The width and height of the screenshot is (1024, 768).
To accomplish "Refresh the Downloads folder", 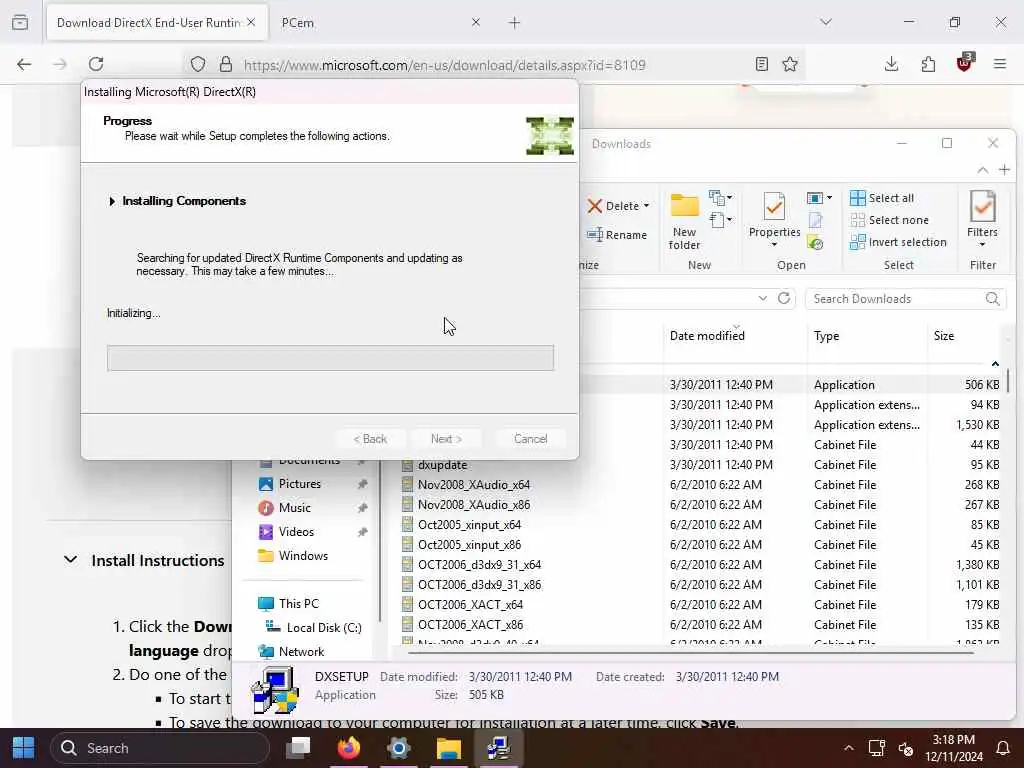I will click(784, 298).
